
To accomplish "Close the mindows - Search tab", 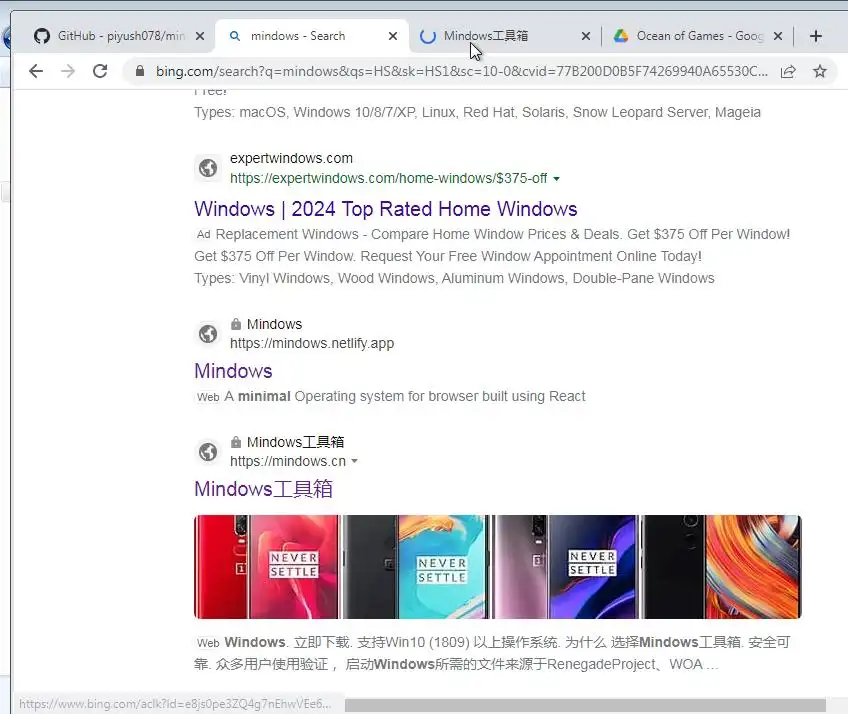I will click(393, 36).
